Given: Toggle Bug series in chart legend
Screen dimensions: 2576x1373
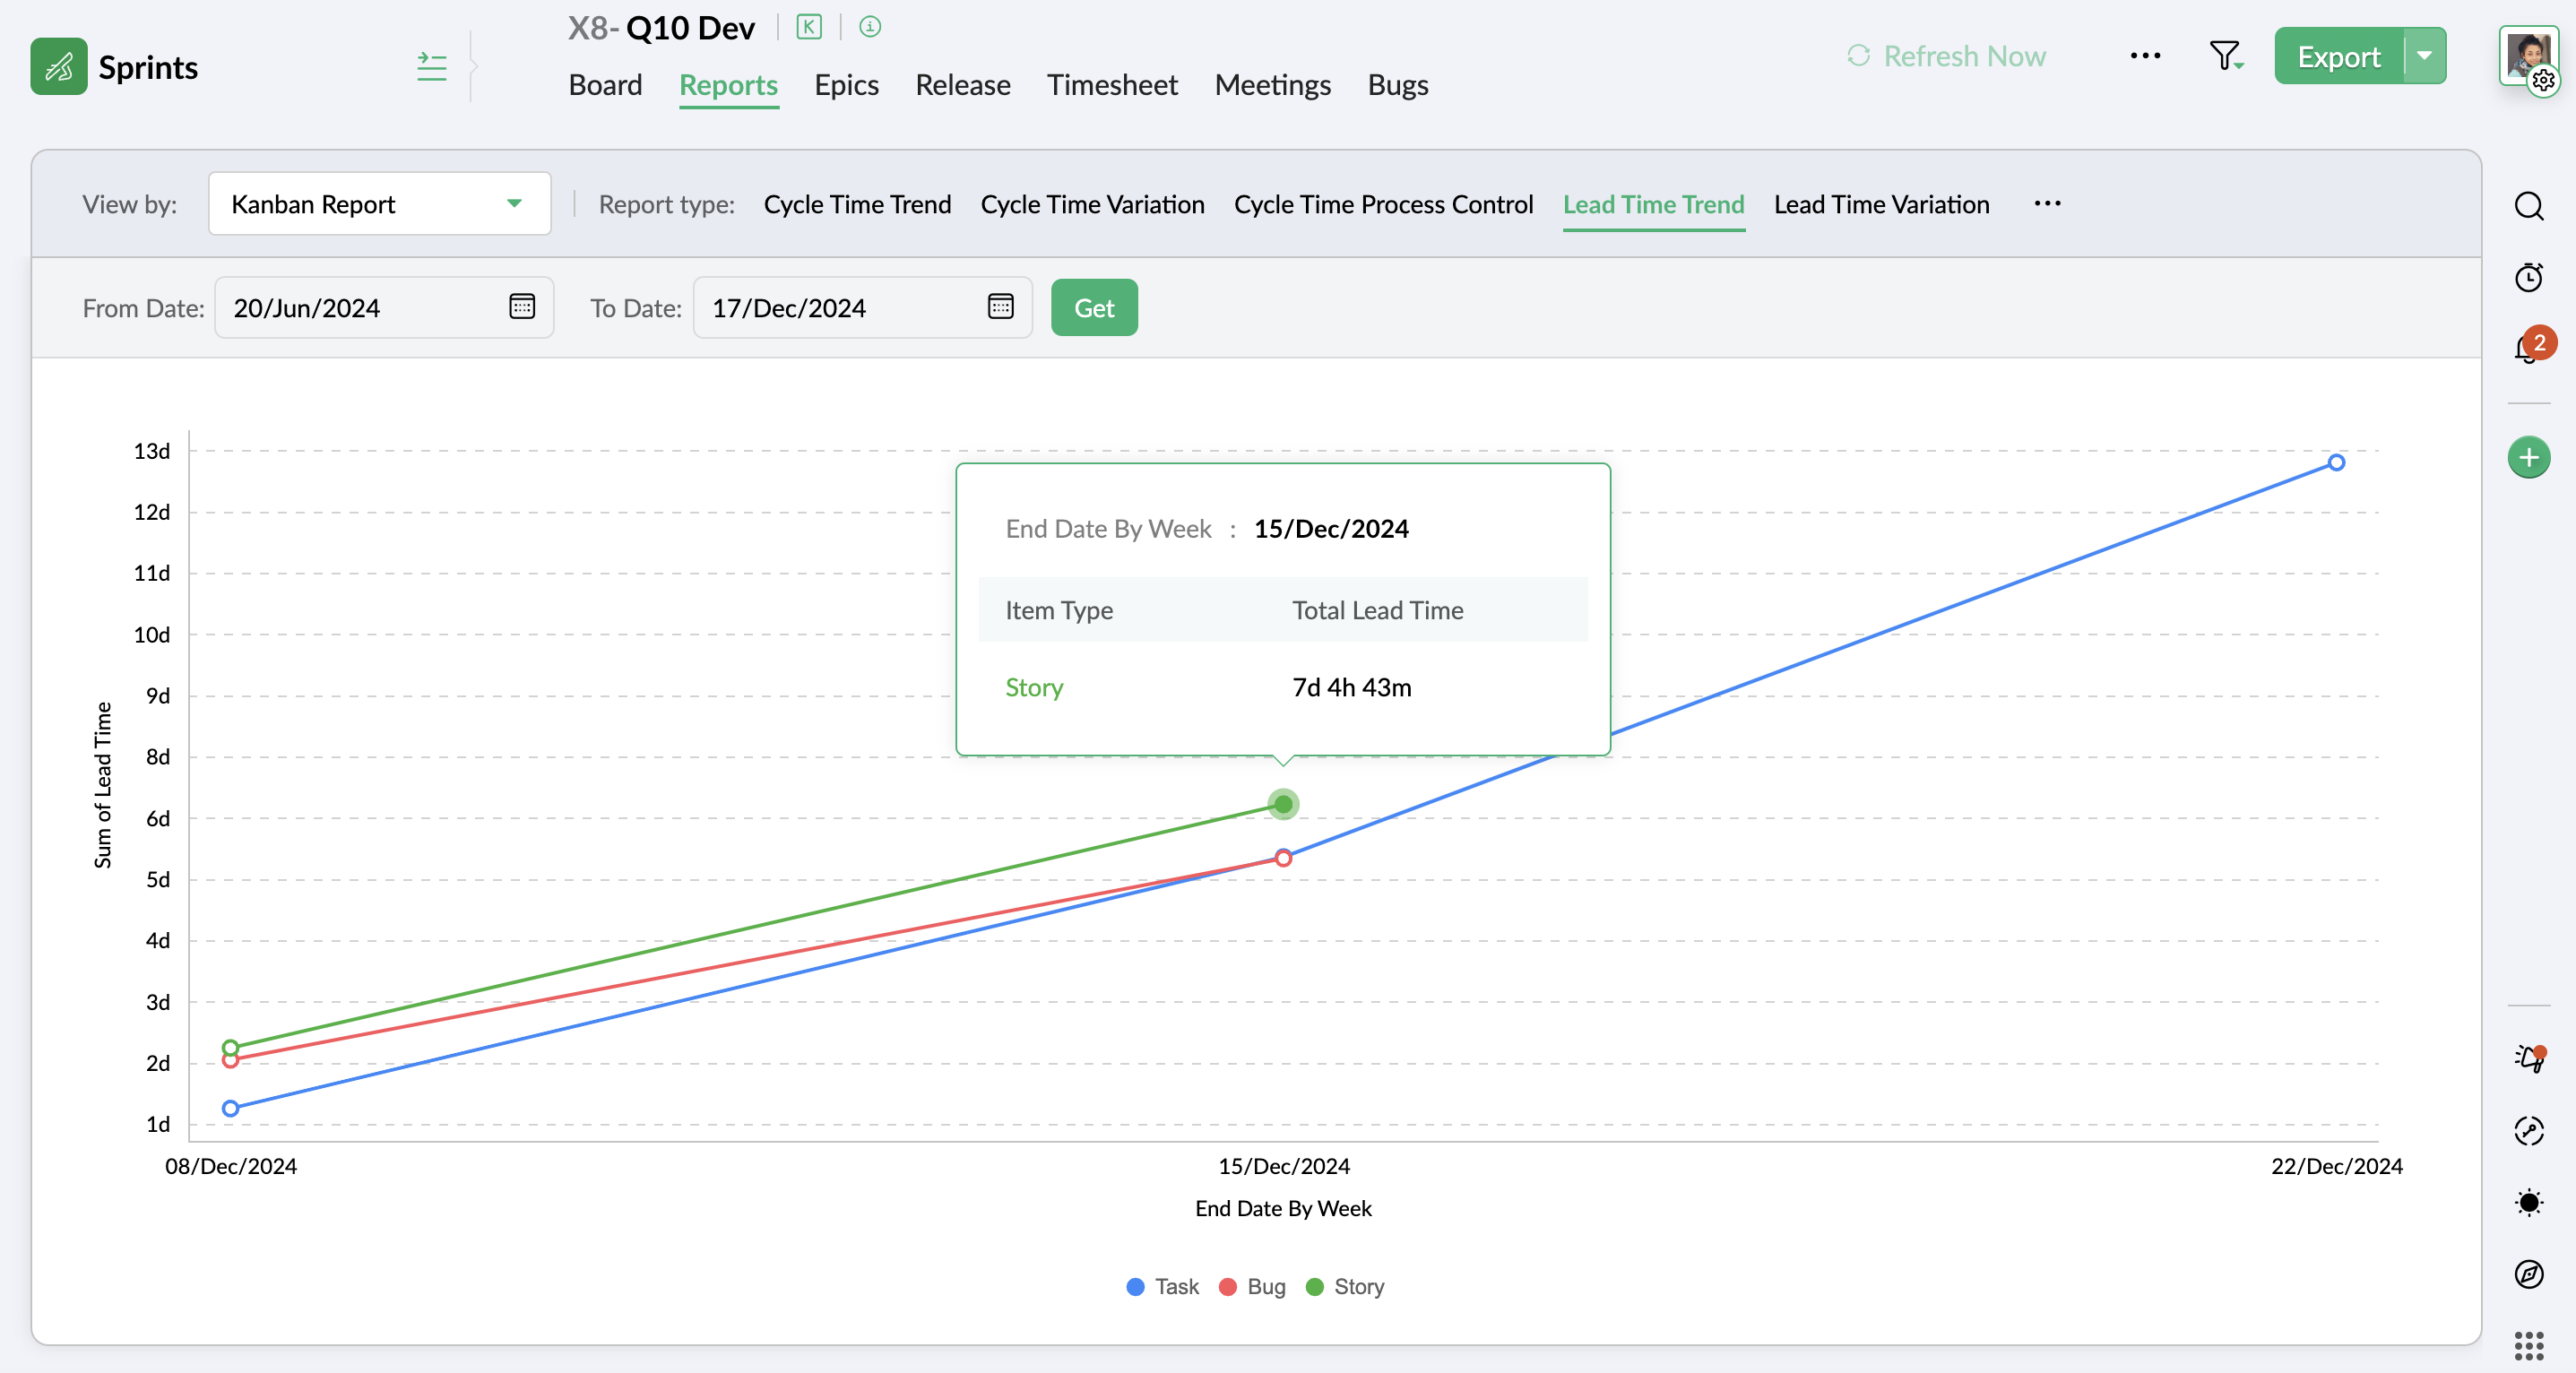Looking at the screenshot, I should click(x=1265, y=1286).
